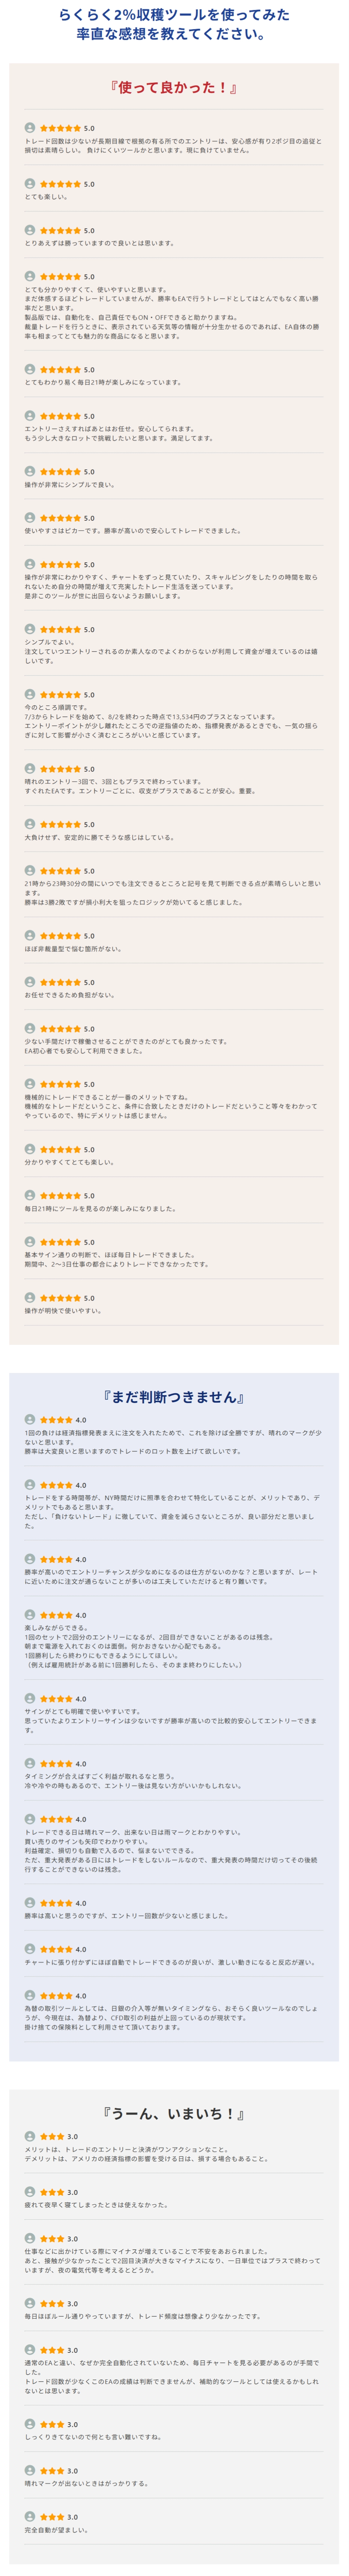
Task: Click the five stars above 「ほぼ非裁量型で悩む箇所がない。」
Action: (61, 936)
